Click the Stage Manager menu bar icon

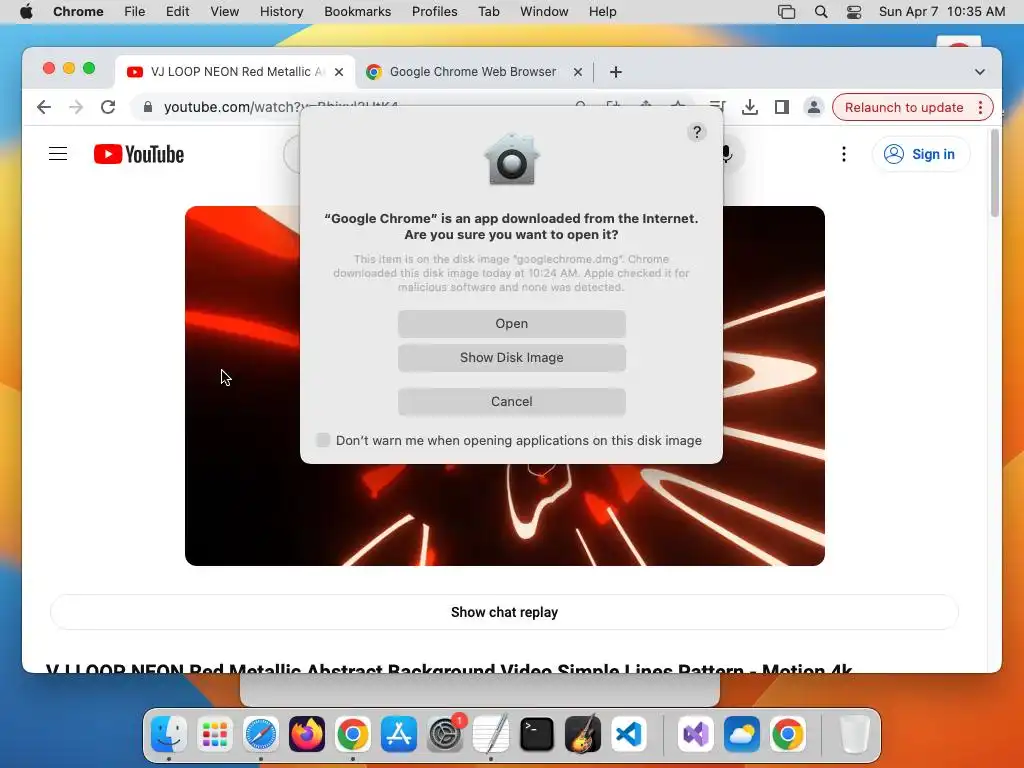coord(786,12)
